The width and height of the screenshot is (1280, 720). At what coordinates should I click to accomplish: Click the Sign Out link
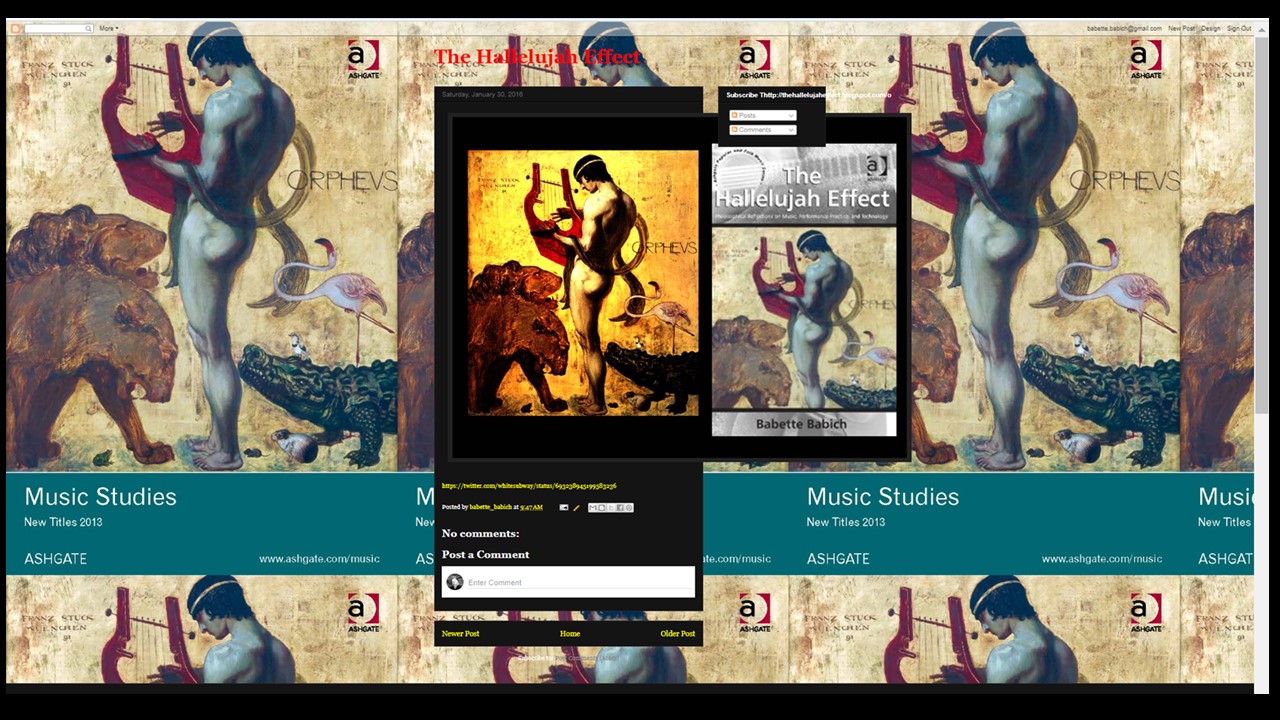pyautogui.click(x=1239, y=28)
